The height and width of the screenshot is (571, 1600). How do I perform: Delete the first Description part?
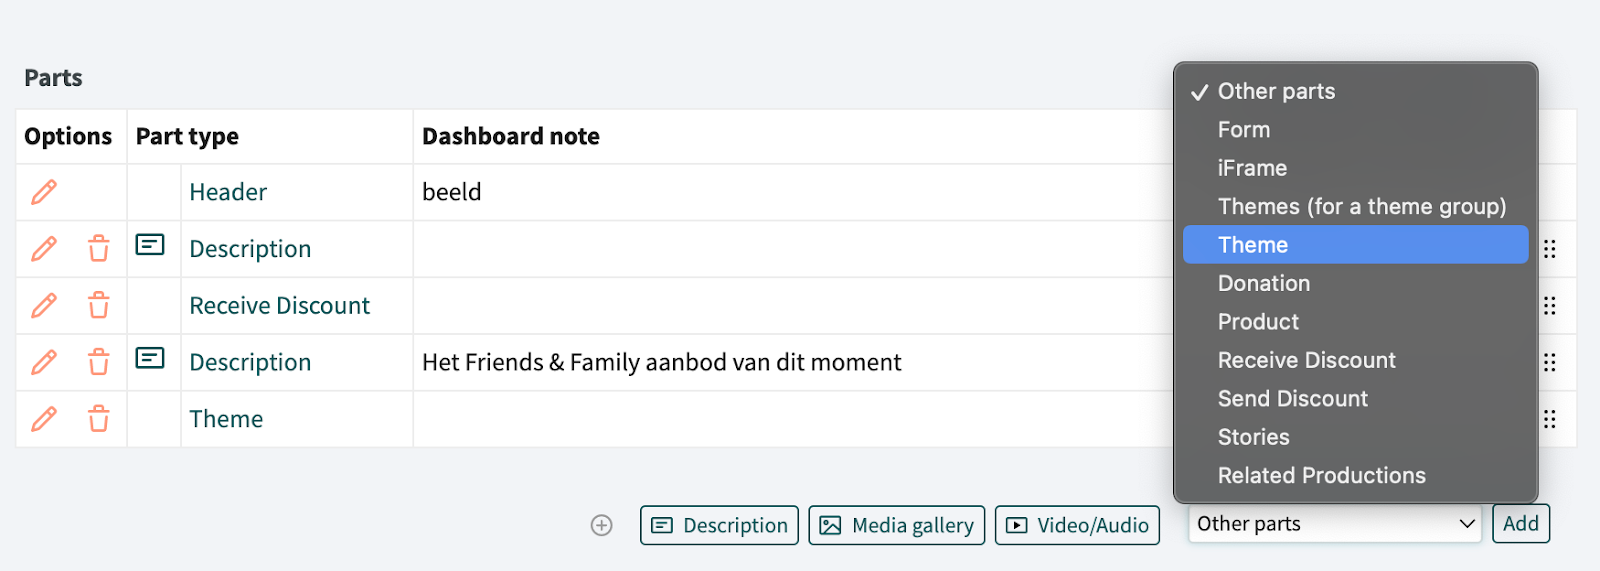98,249
